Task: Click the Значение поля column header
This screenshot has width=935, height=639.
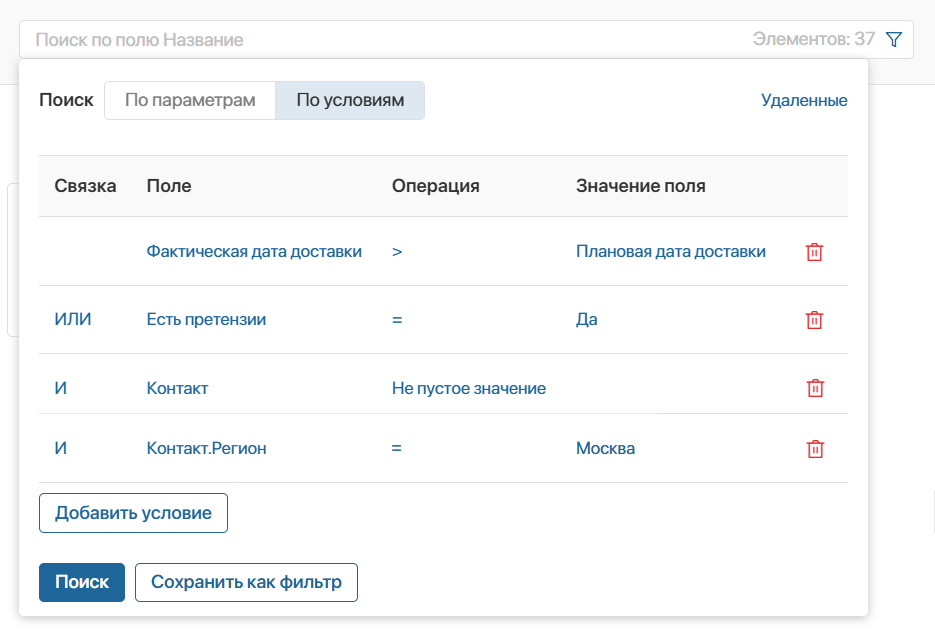Action: [640, 186]
